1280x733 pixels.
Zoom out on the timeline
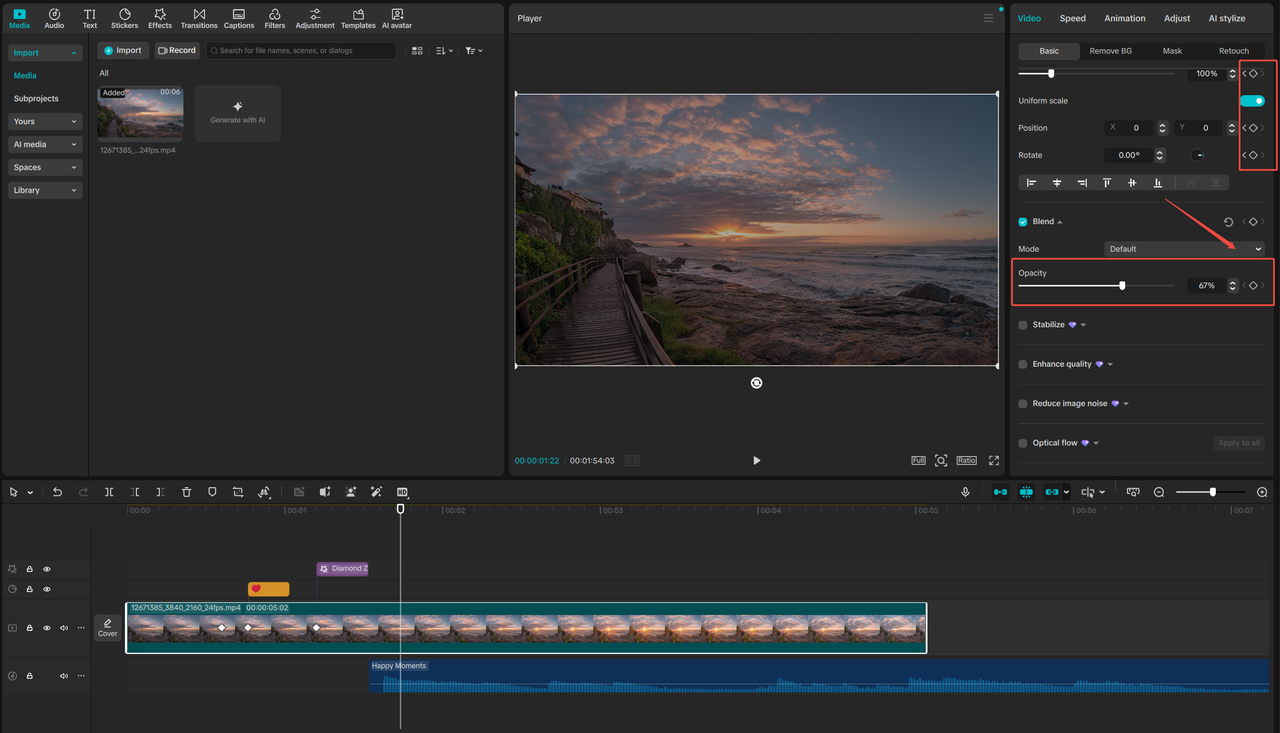pos(1159,491)
